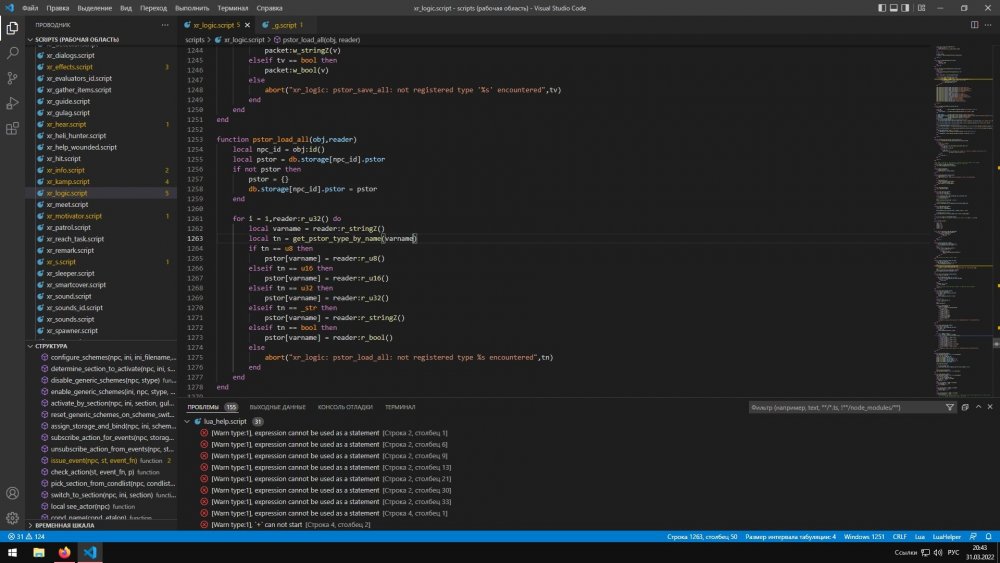Open the Extensions view
The width and height of the screenshot is (1000, 563).
(x=13, y=128)
